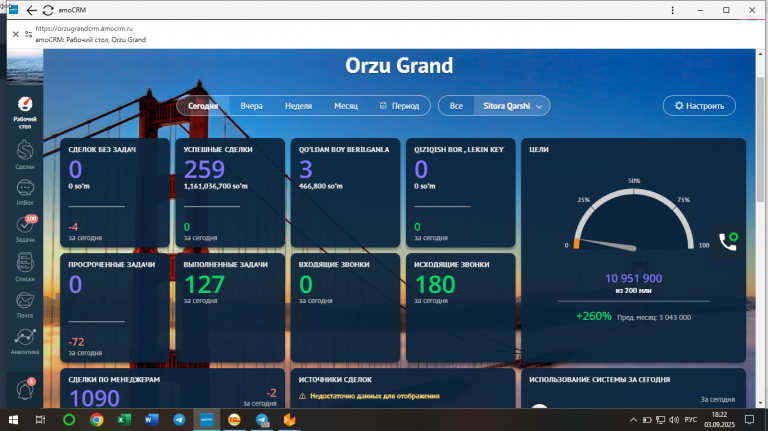This screenshot has height=431, width=768.
Task: Click the page reload icon
Action: (x=48, y=10)
